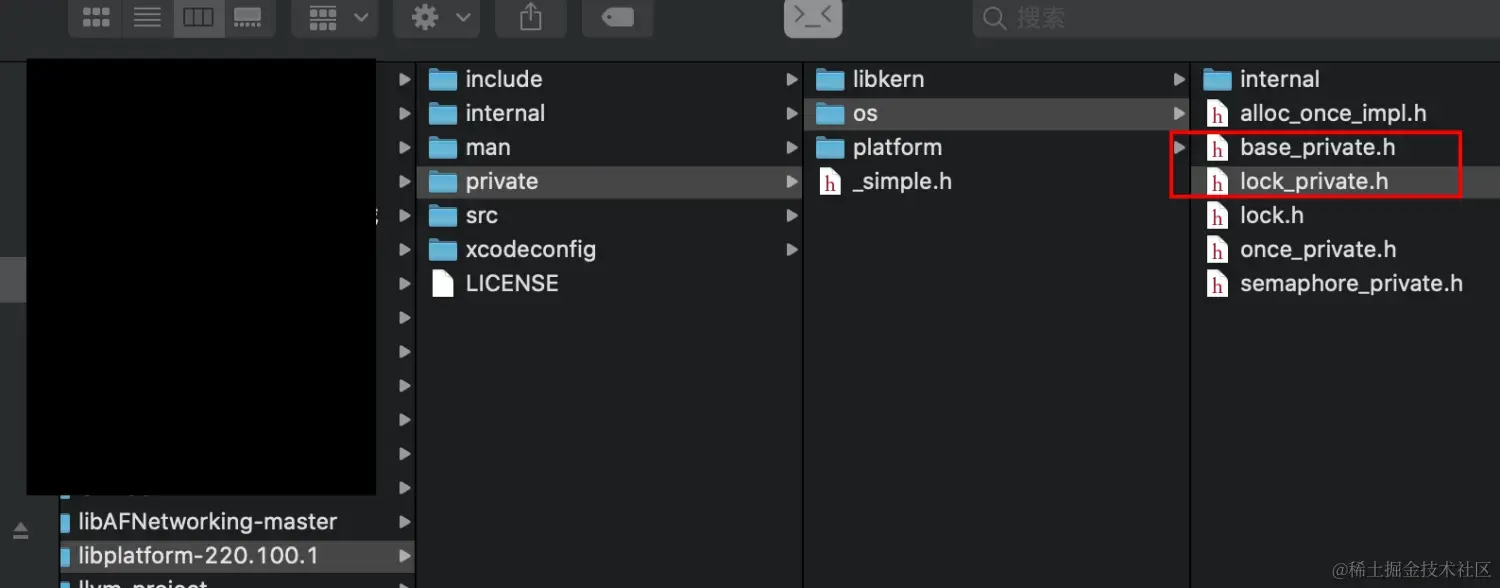Click the eject icon in sidebar
The height and width of the screenshot is (588, 1500).
click(21, 530)
